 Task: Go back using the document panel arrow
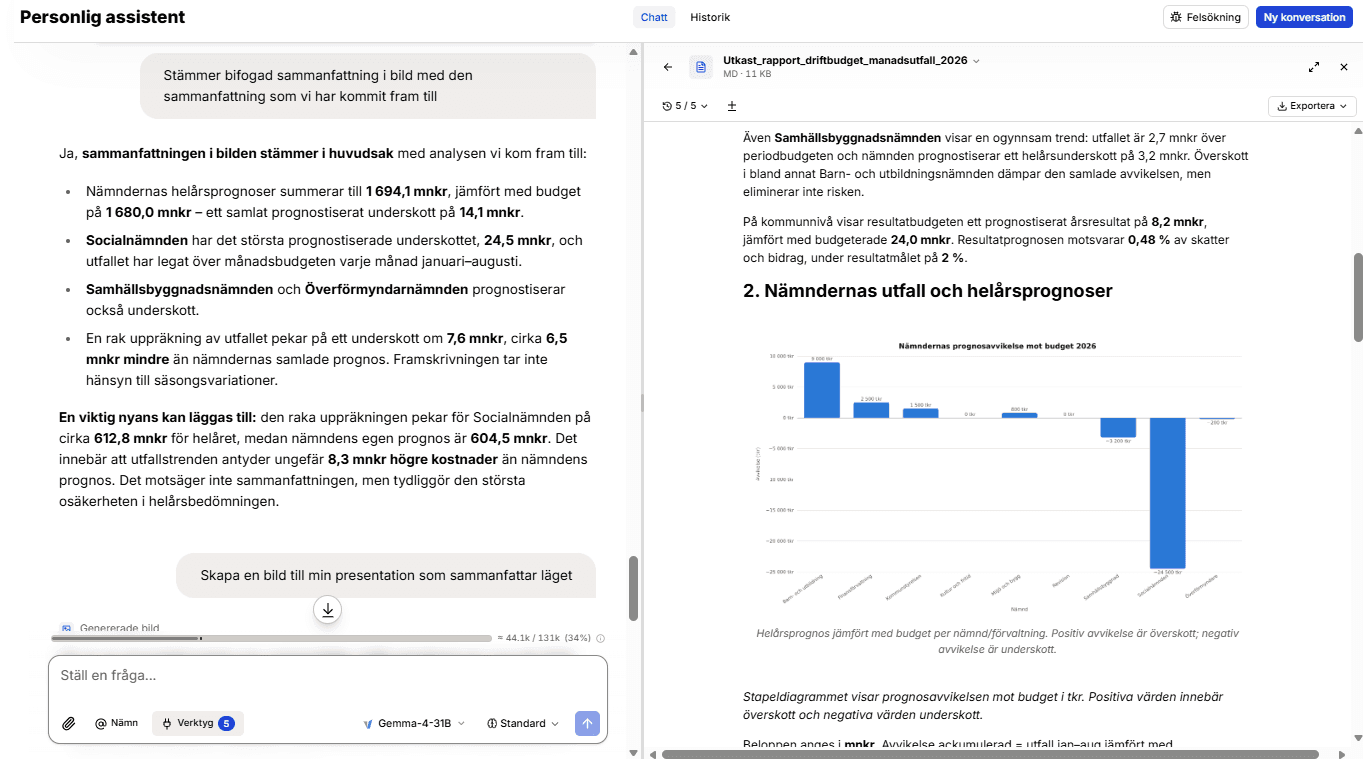tap(669, 67)
